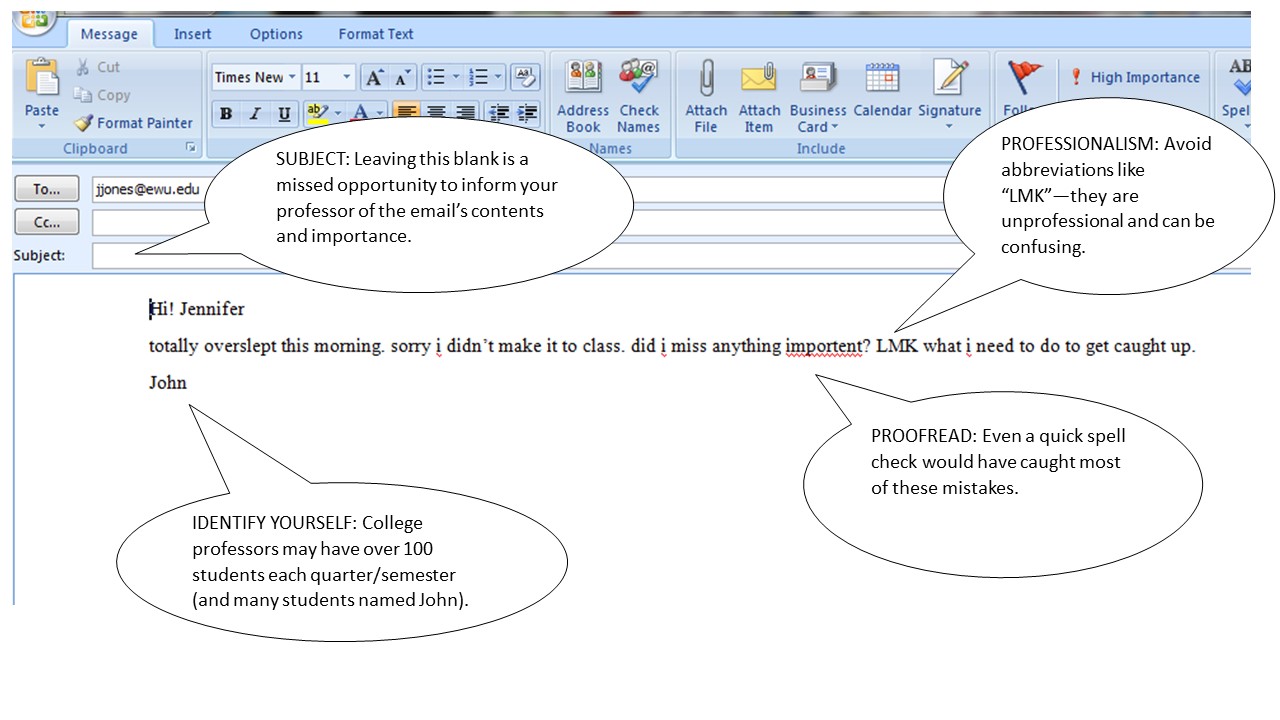This screenshot has height=720, width=1280.
Task: Open the Format Text ribbon tab
Action: [x=375, y=33]
